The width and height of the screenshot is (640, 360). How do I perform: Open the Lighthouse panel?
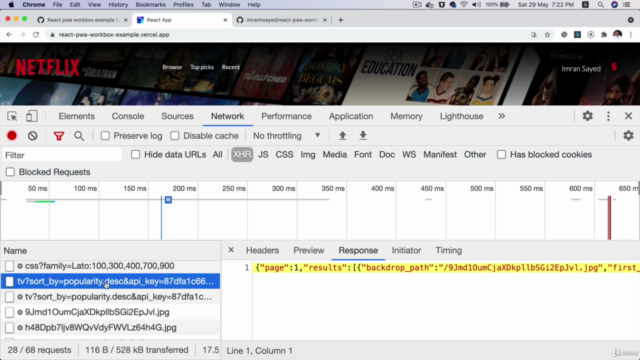point(461,116)
